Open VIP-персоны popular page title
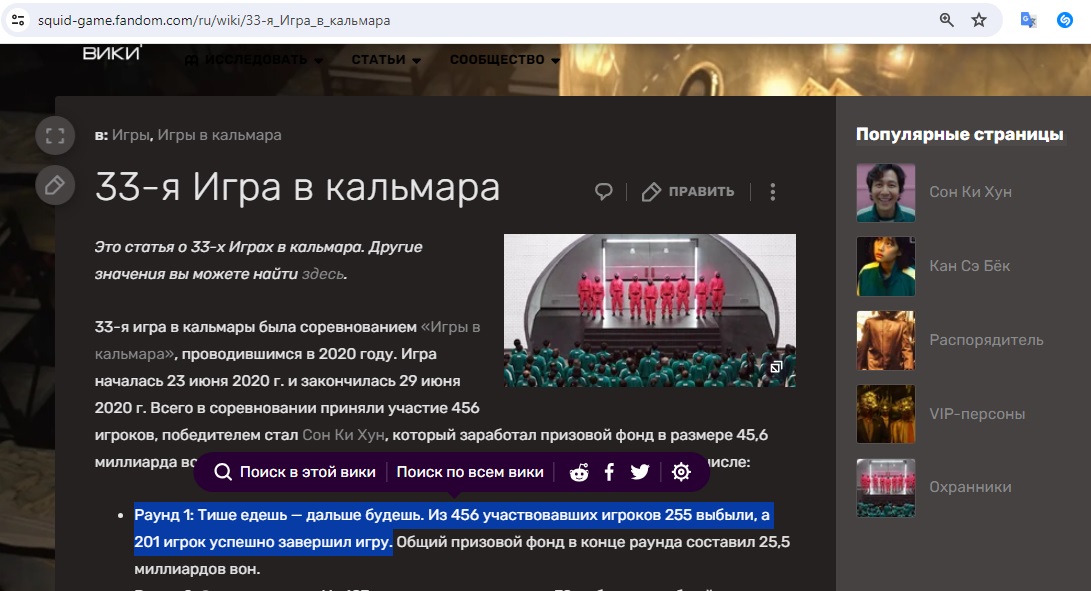This screenshot has height=591, width=1091. (x=978, y=413)
